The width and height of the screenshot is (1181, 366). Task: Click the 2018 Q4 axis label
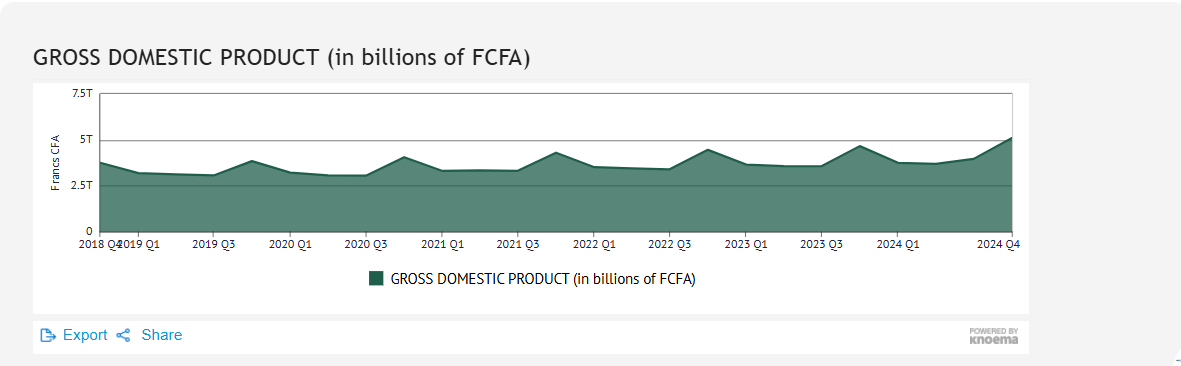click(x=99, y=244)
